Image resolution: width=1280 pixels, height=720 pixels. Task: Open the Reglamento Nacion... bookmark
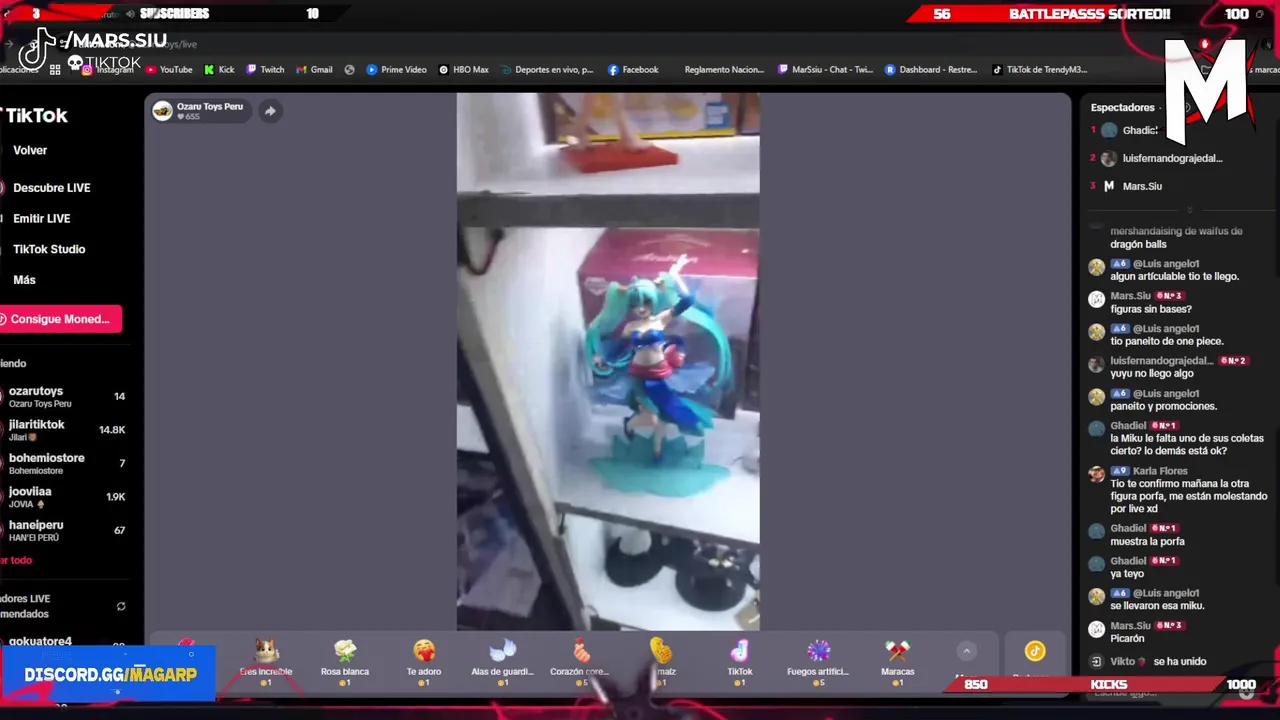tap(724, 70)
